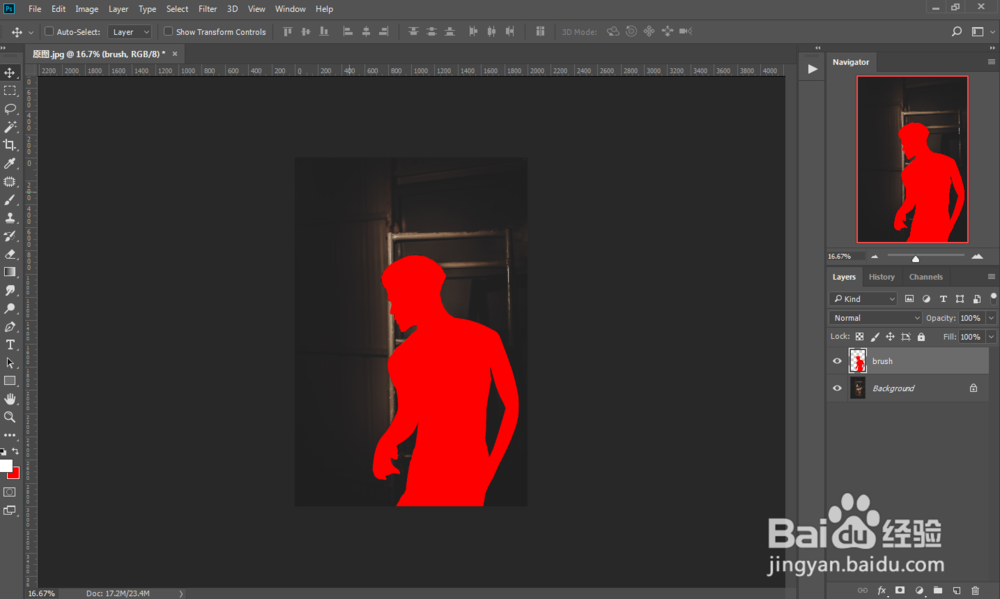This screenshot has height=599, width=1000.
Task: Select the Lasso tool
Action: click(10, 109)
